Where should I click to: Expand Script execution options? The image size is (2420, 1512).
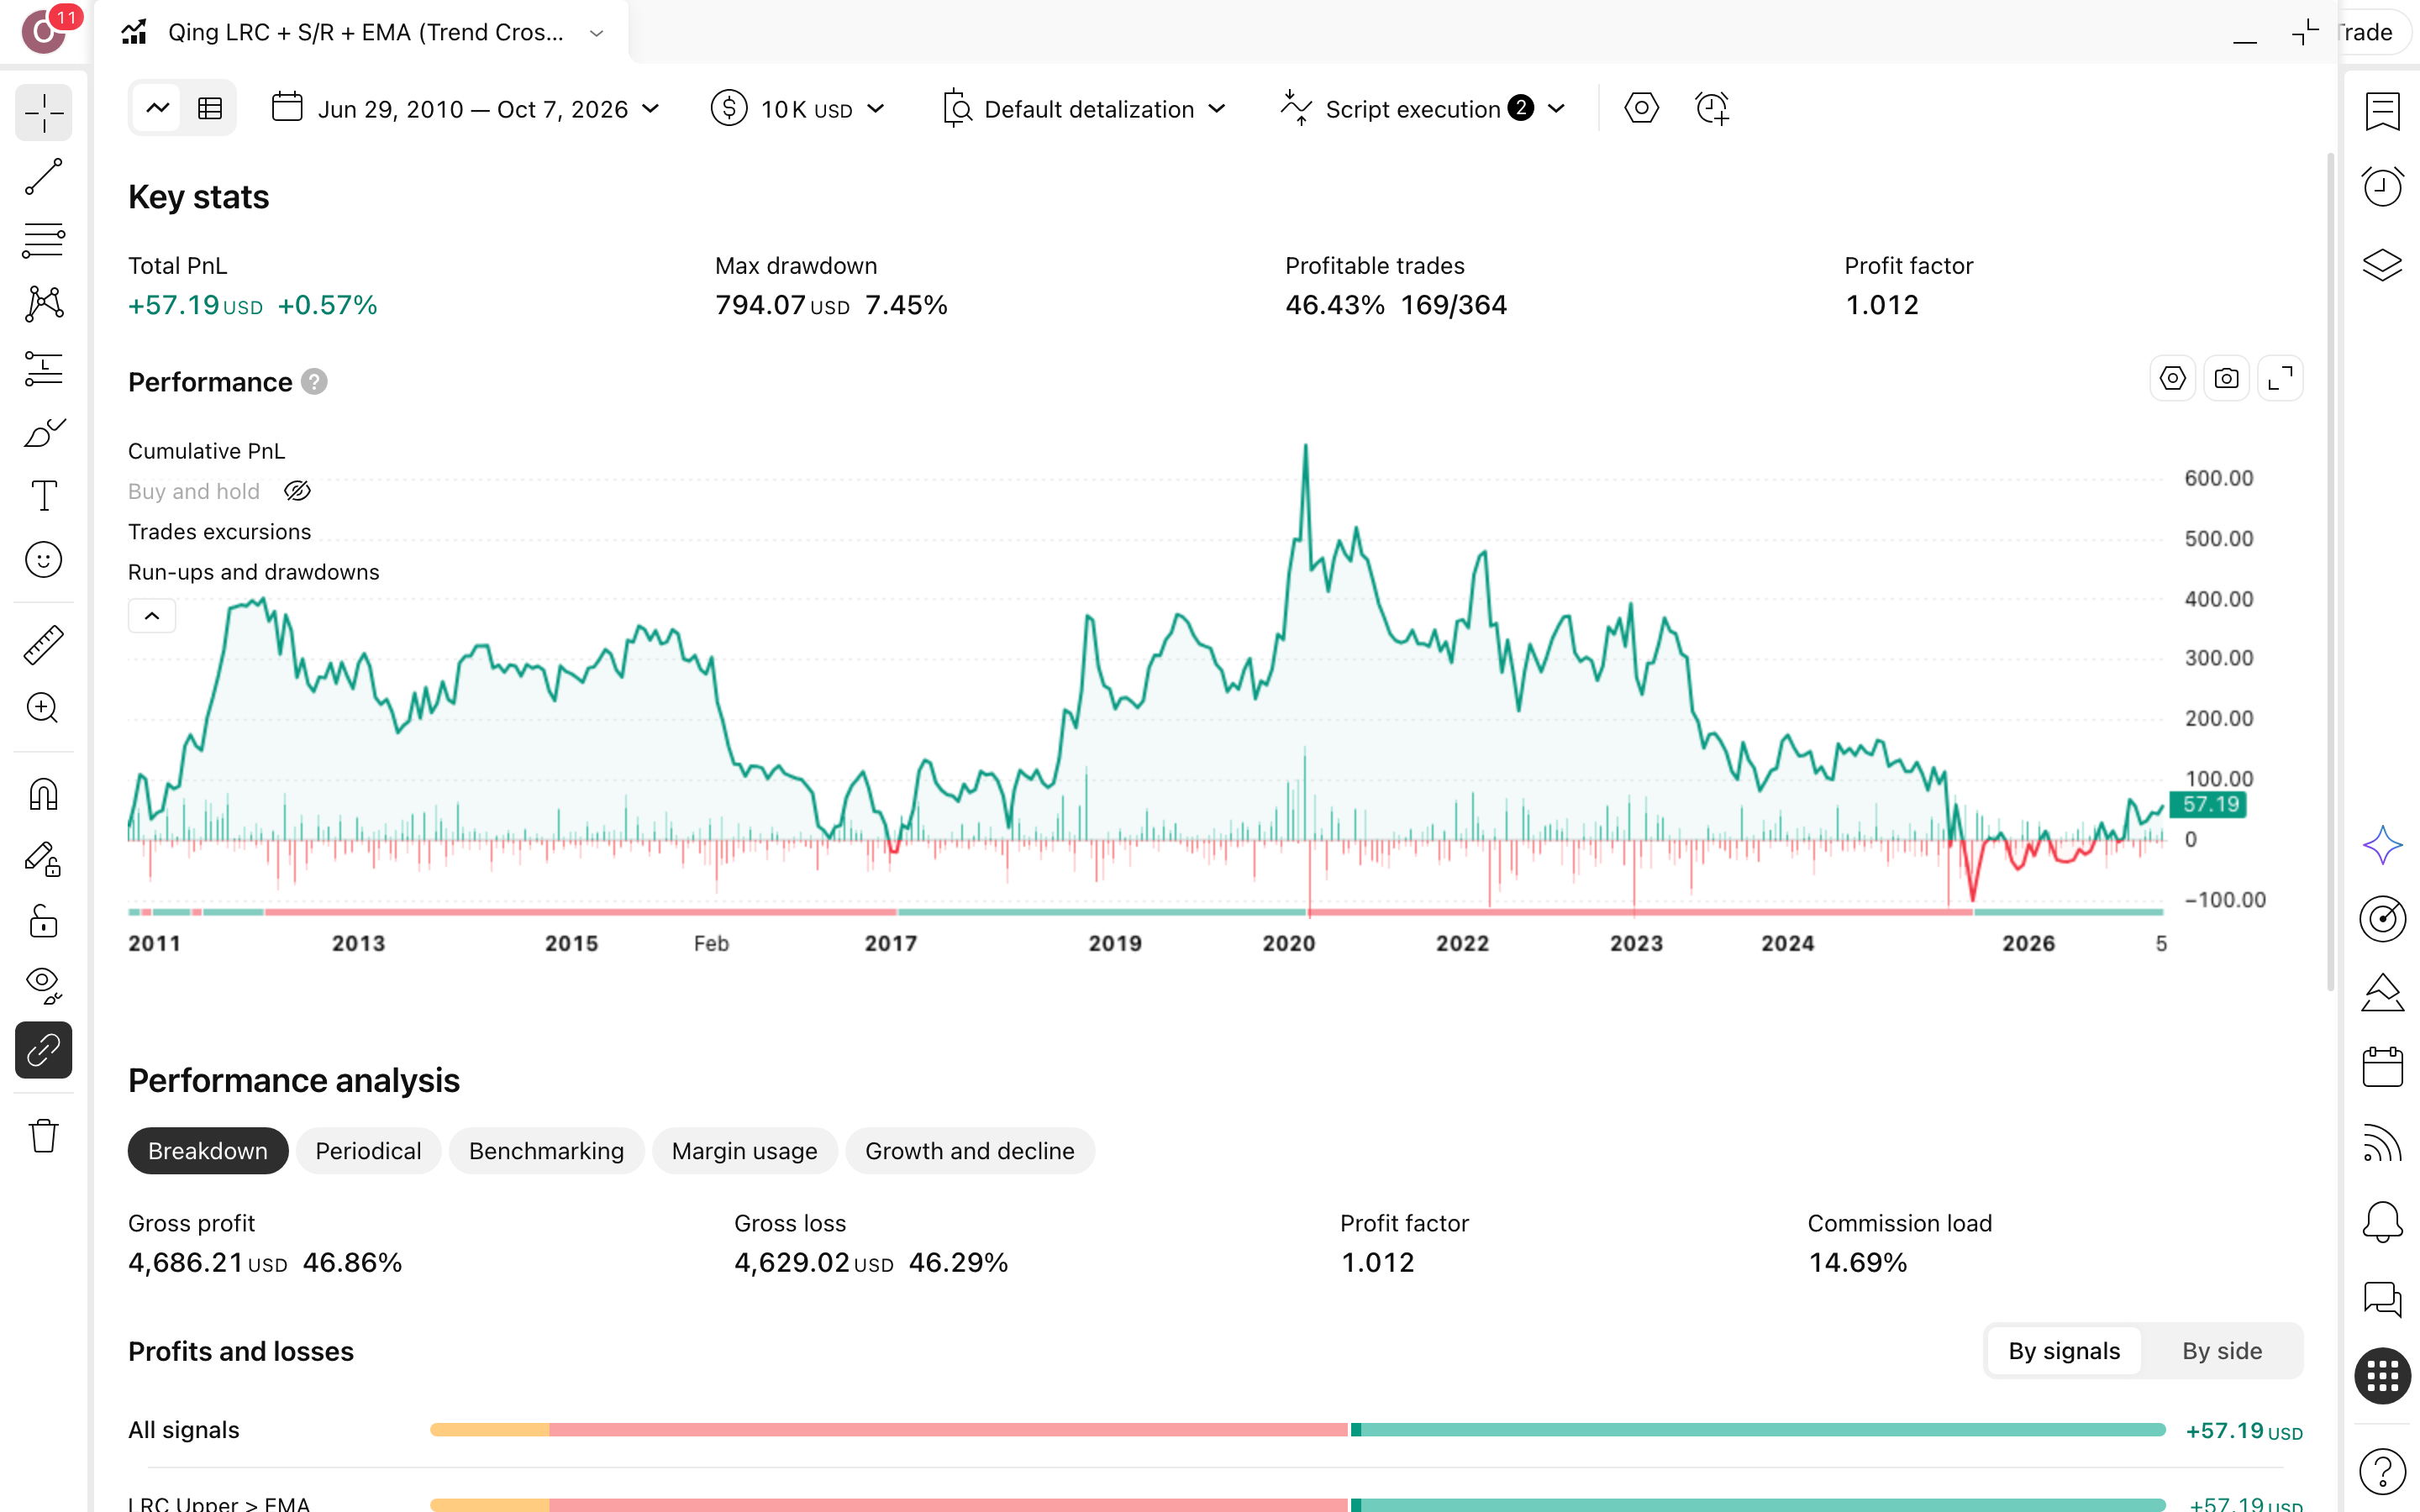click(1423, 108)
